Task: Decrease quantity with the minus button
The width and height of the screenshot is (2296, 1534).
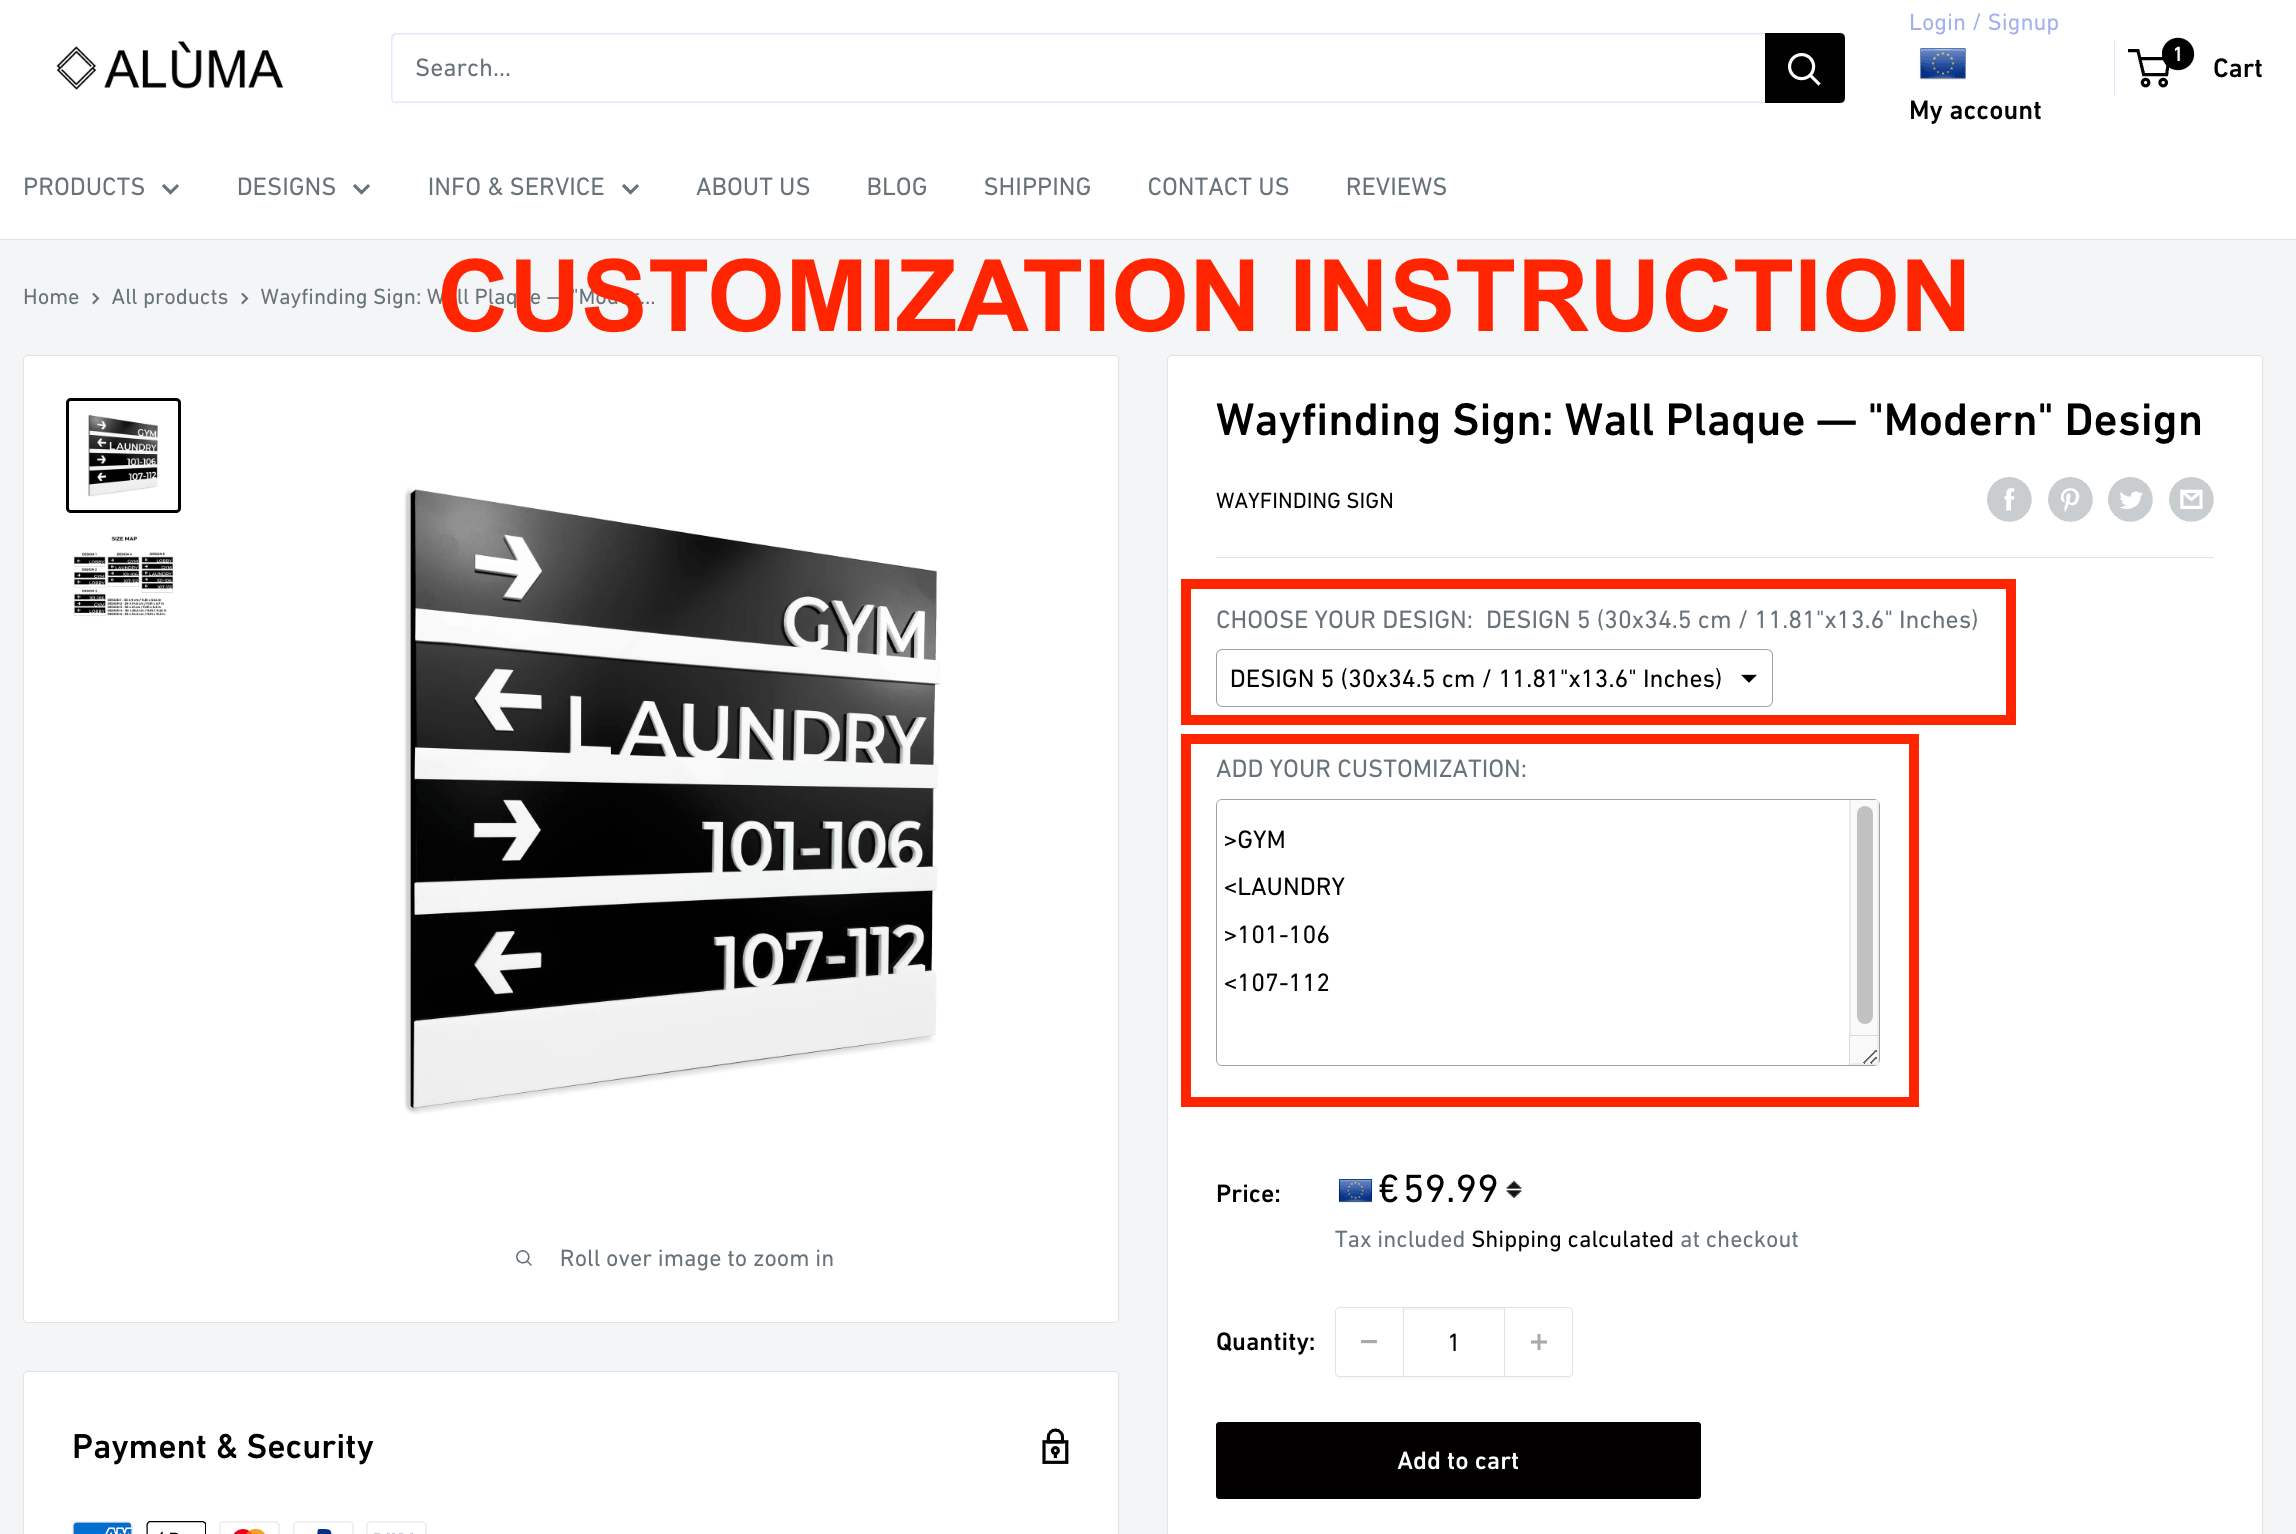Action: 1369,1341
